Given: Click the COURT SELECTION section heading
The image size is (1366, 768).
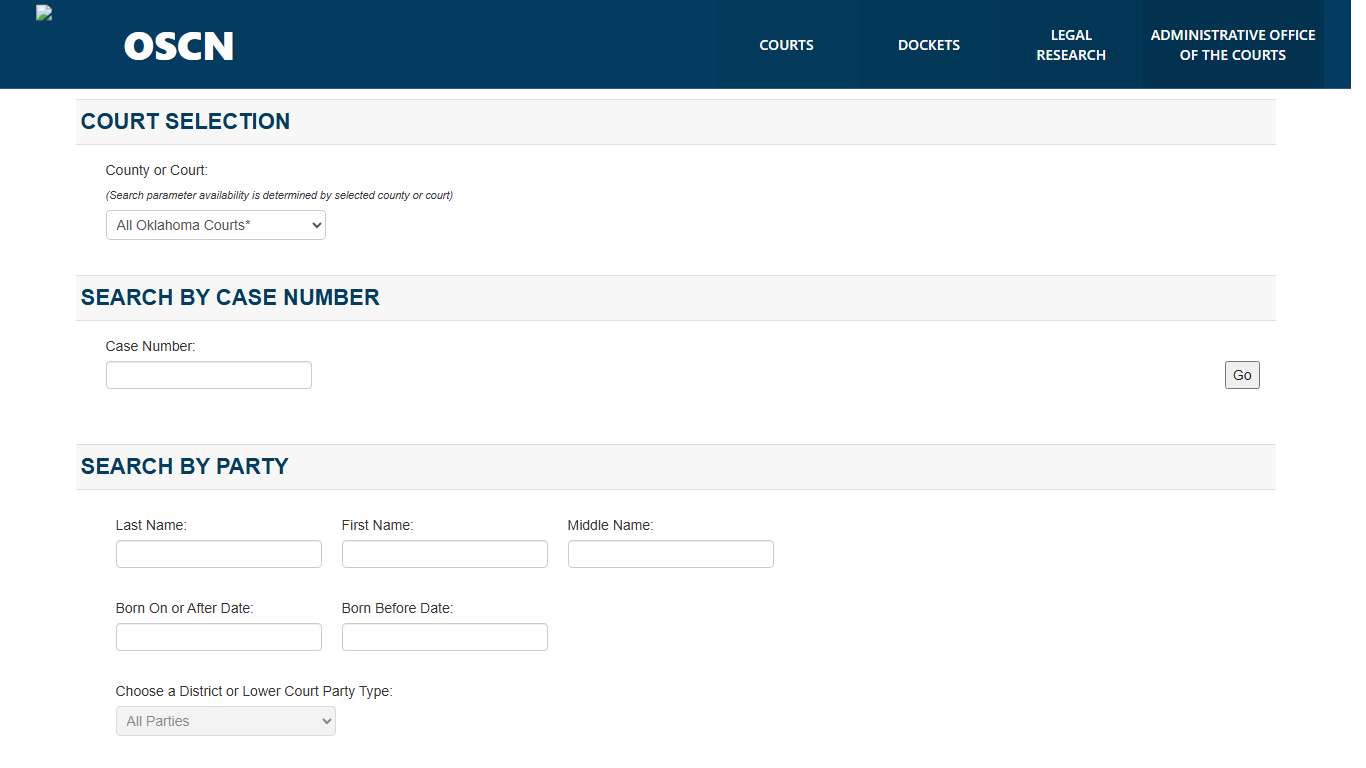Looking at the screenshot, I should [184, 121].
